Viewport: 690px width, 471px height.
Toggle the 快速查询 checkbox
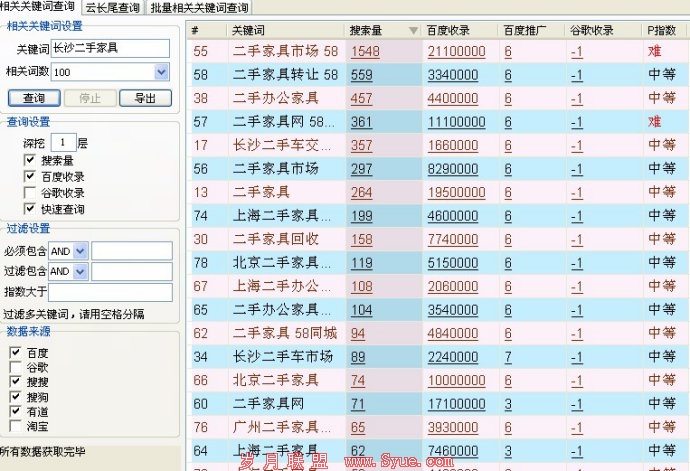tap(30, 209)
